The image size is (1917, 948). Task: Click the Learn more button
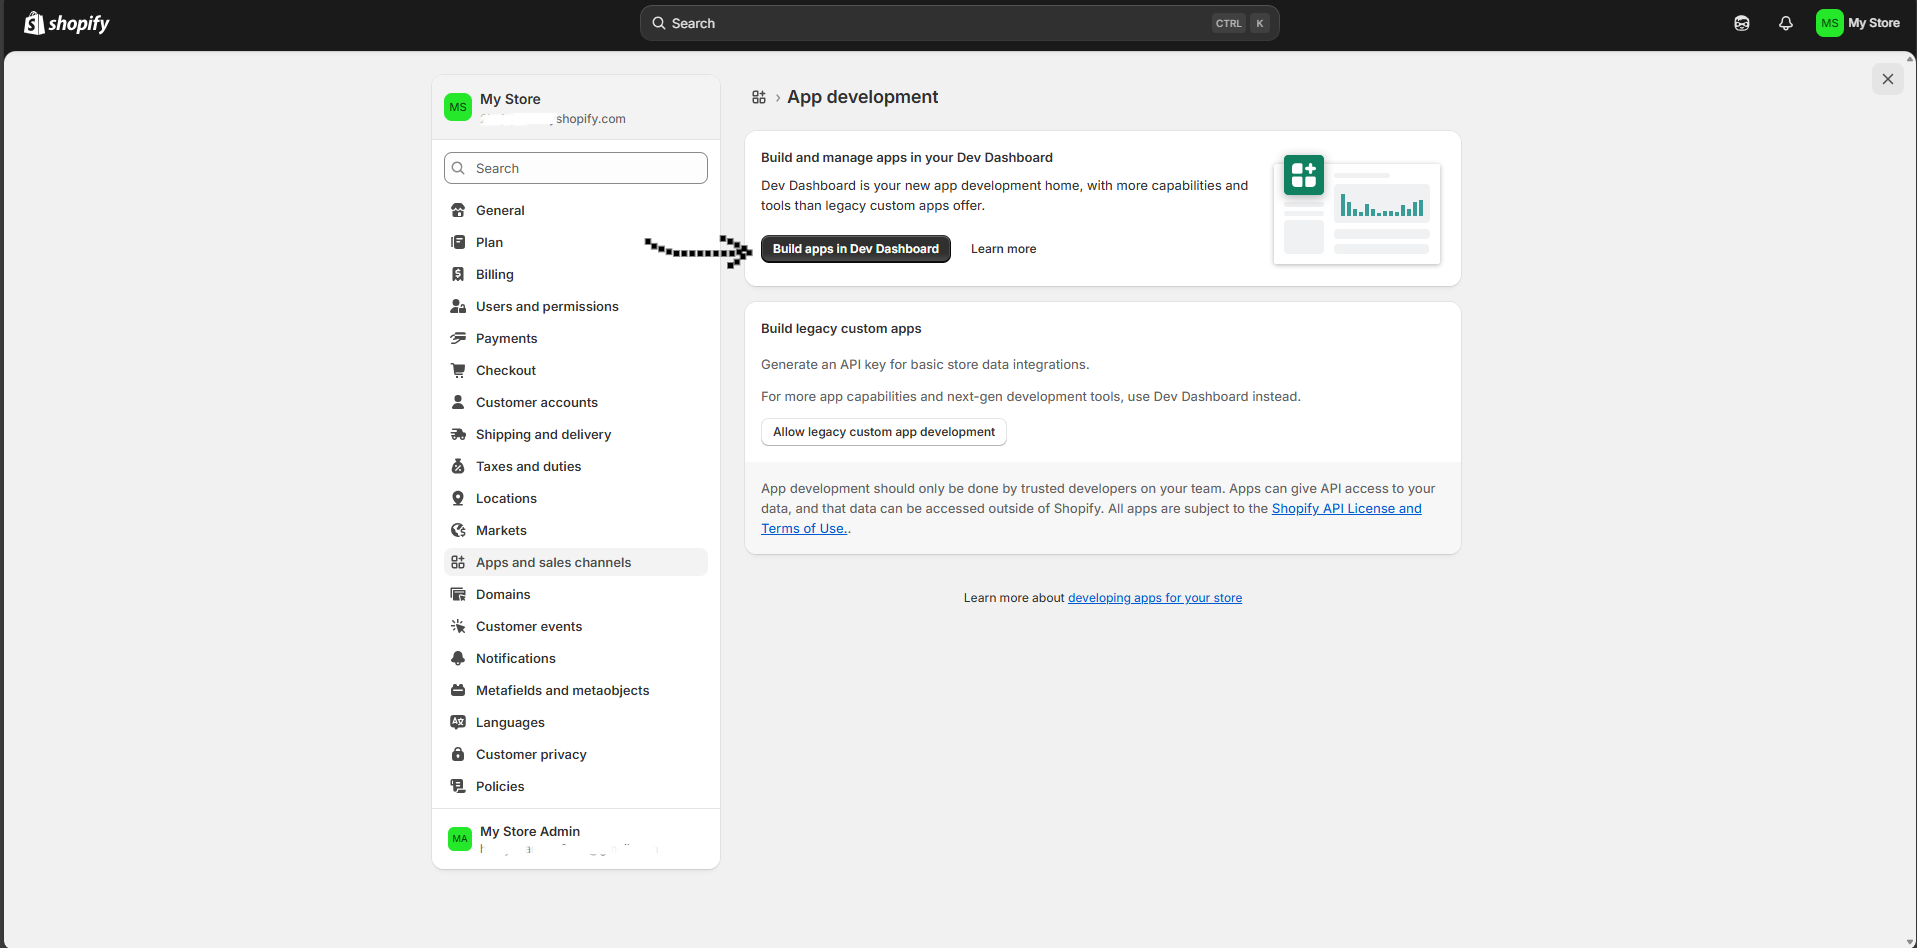(1003, 249)
